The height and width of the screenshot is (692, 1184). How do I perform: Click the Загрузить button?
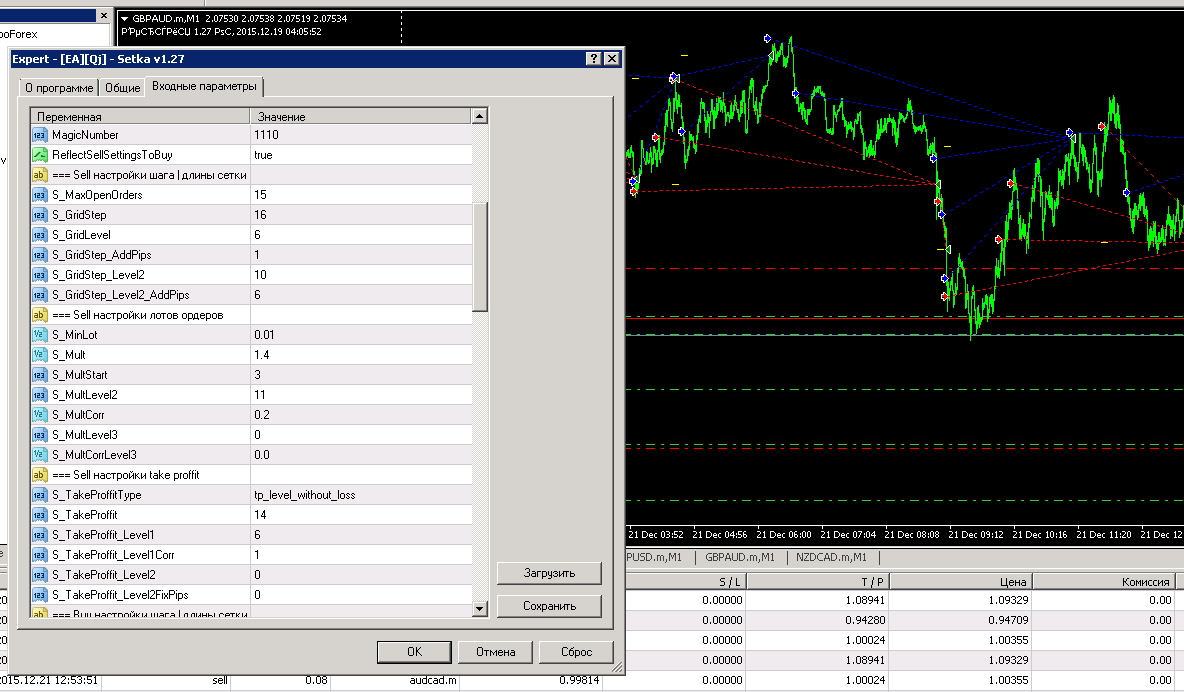[549, 573]
